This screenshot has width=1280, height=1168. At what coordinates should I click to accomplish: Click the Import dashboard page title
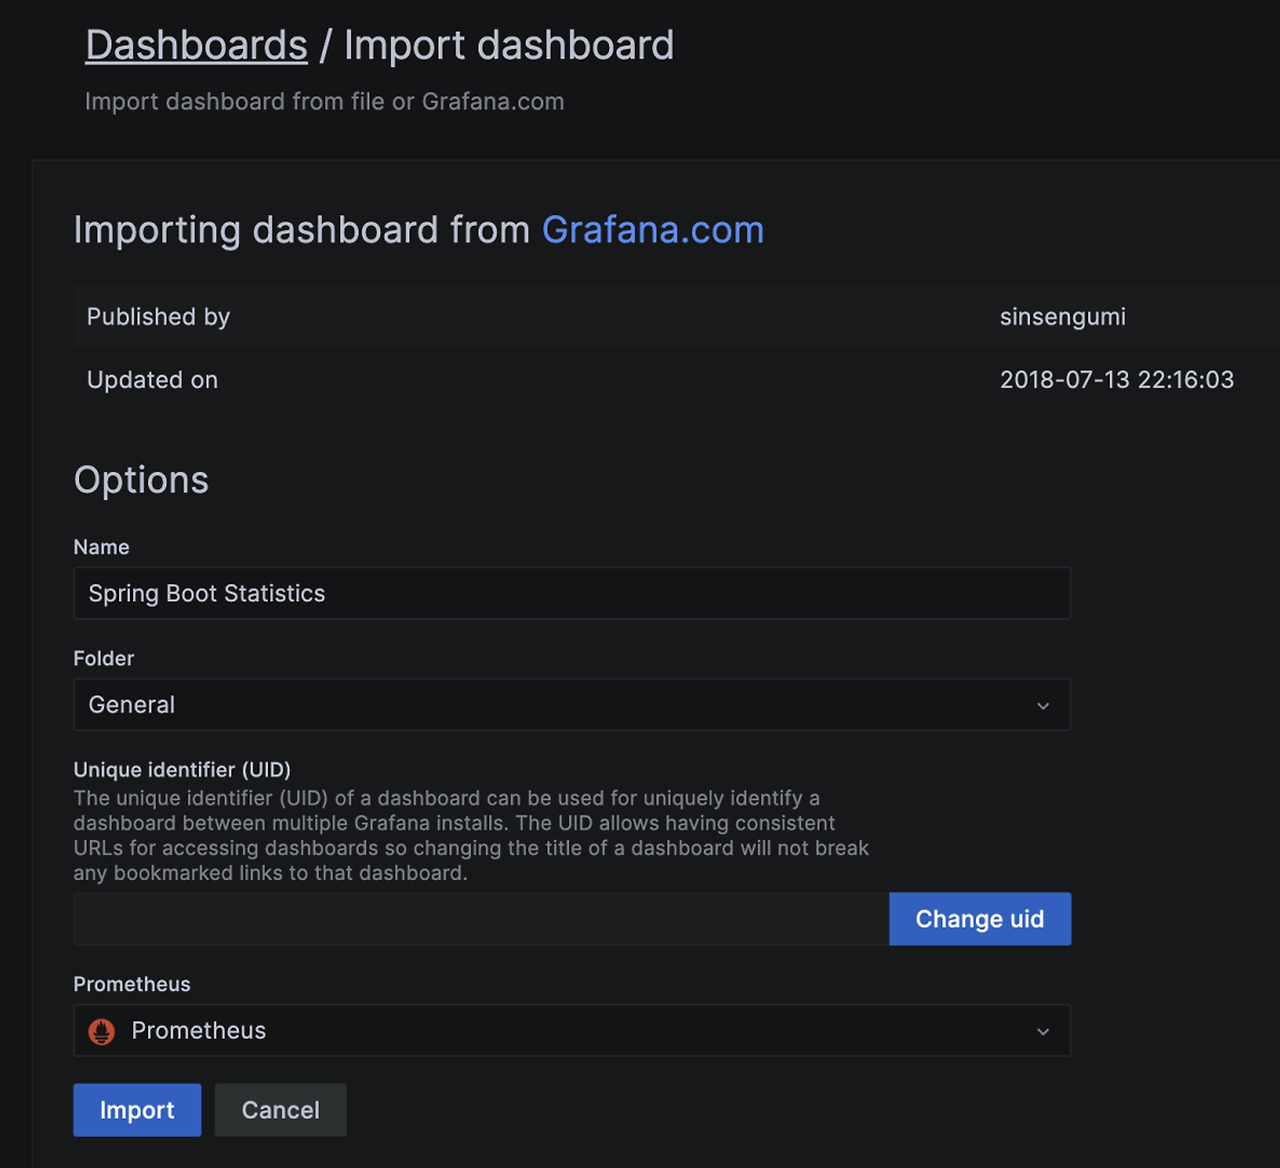[x=509, y=45]
